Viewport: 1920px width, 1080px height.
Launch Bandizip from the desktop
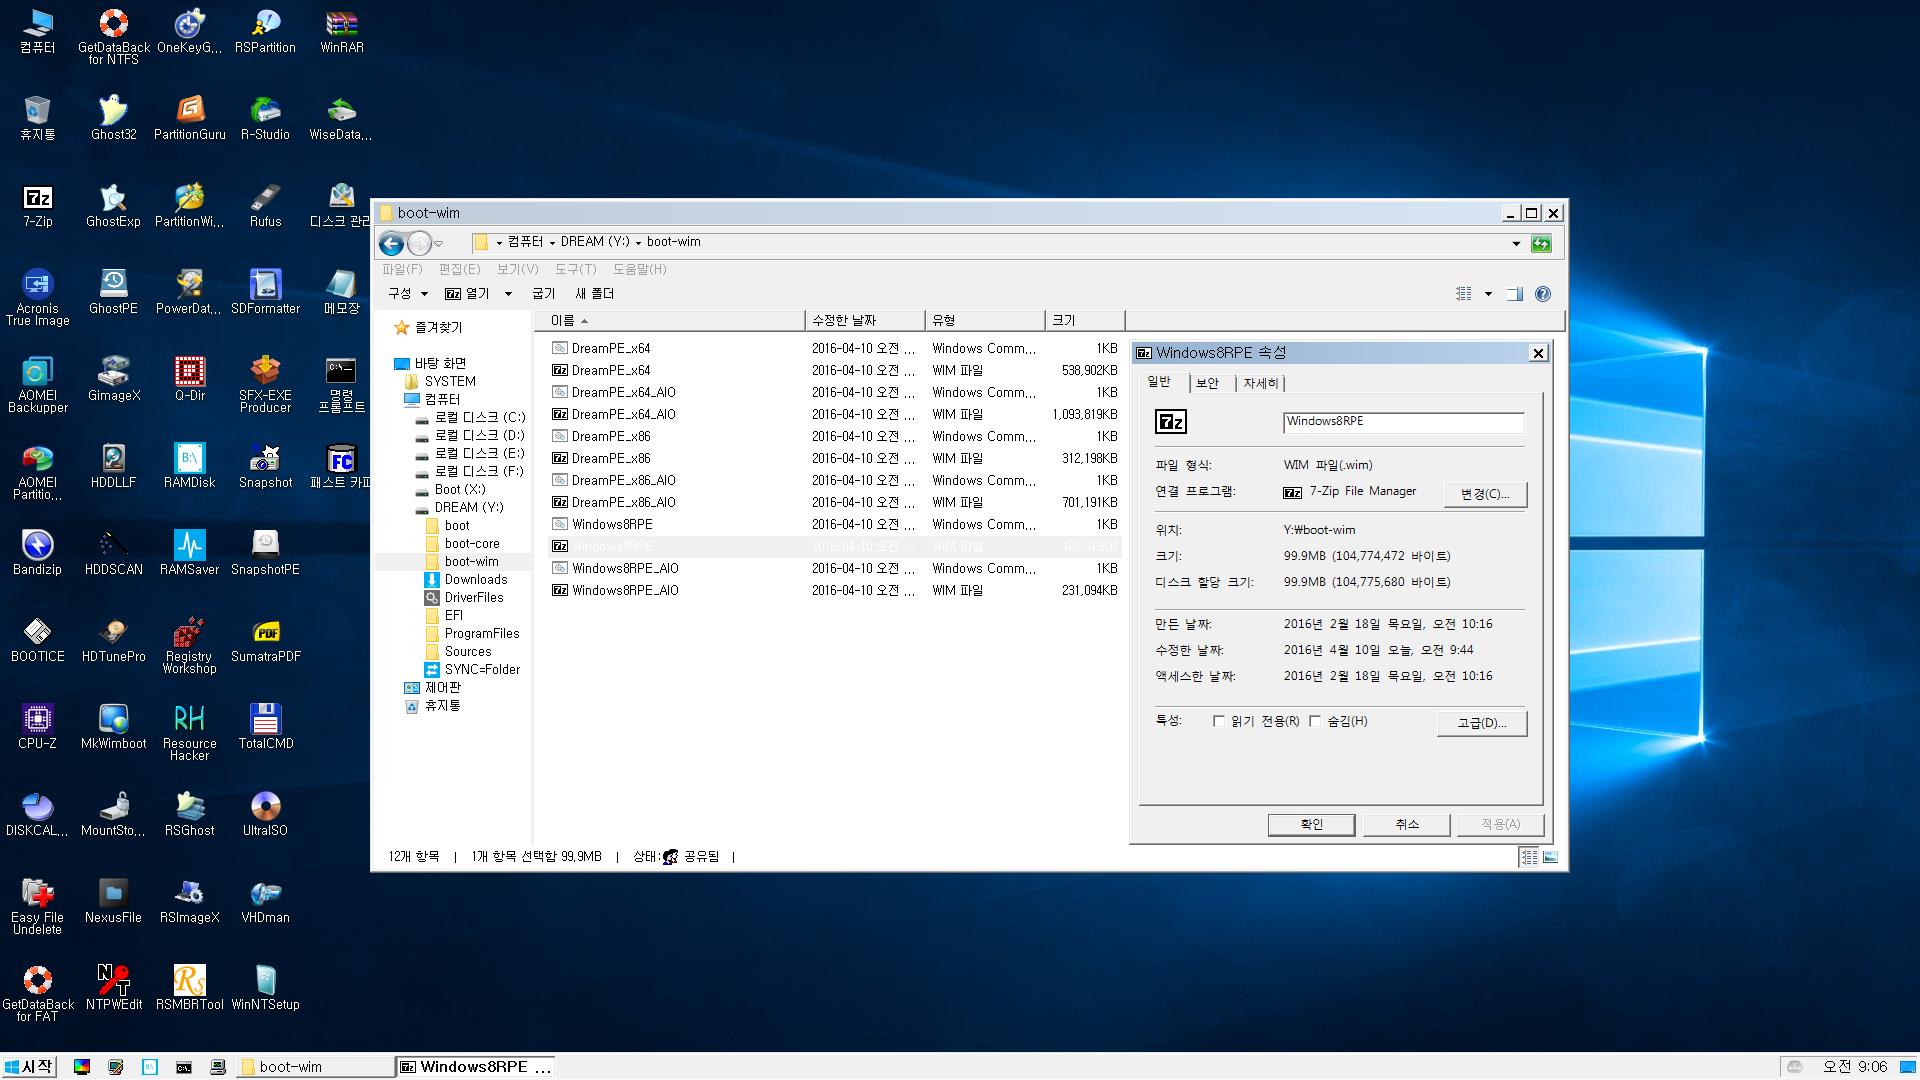(x=38, y=553)
